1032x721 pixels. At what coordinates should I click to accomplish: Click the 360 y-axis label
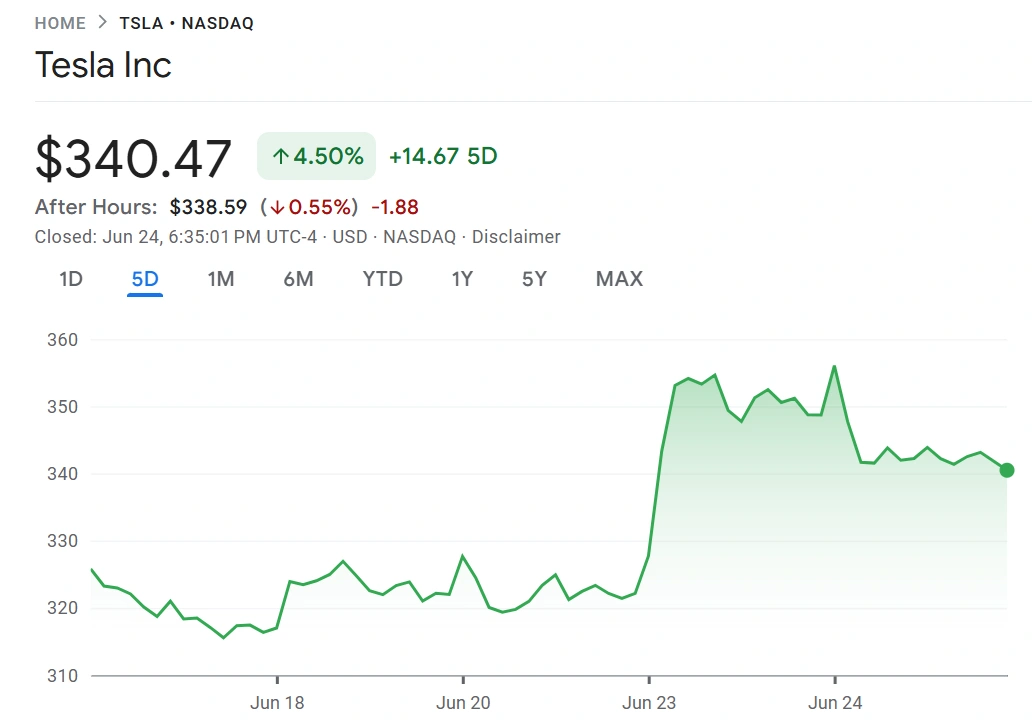pyautogui.click(x=63, y=340)
